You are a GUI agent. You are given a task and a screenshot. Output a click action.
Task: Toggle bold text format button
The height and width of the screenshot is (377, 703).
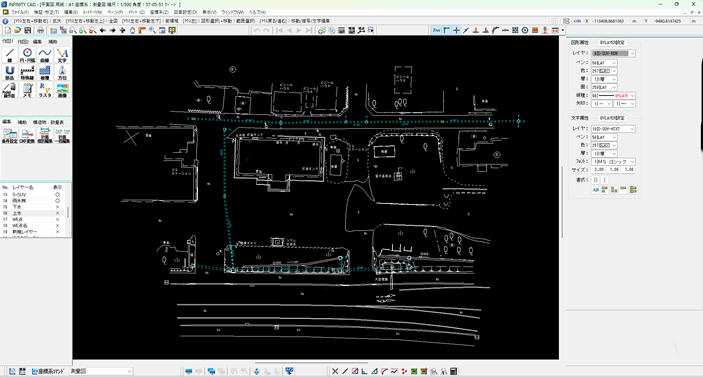[595, 180]
